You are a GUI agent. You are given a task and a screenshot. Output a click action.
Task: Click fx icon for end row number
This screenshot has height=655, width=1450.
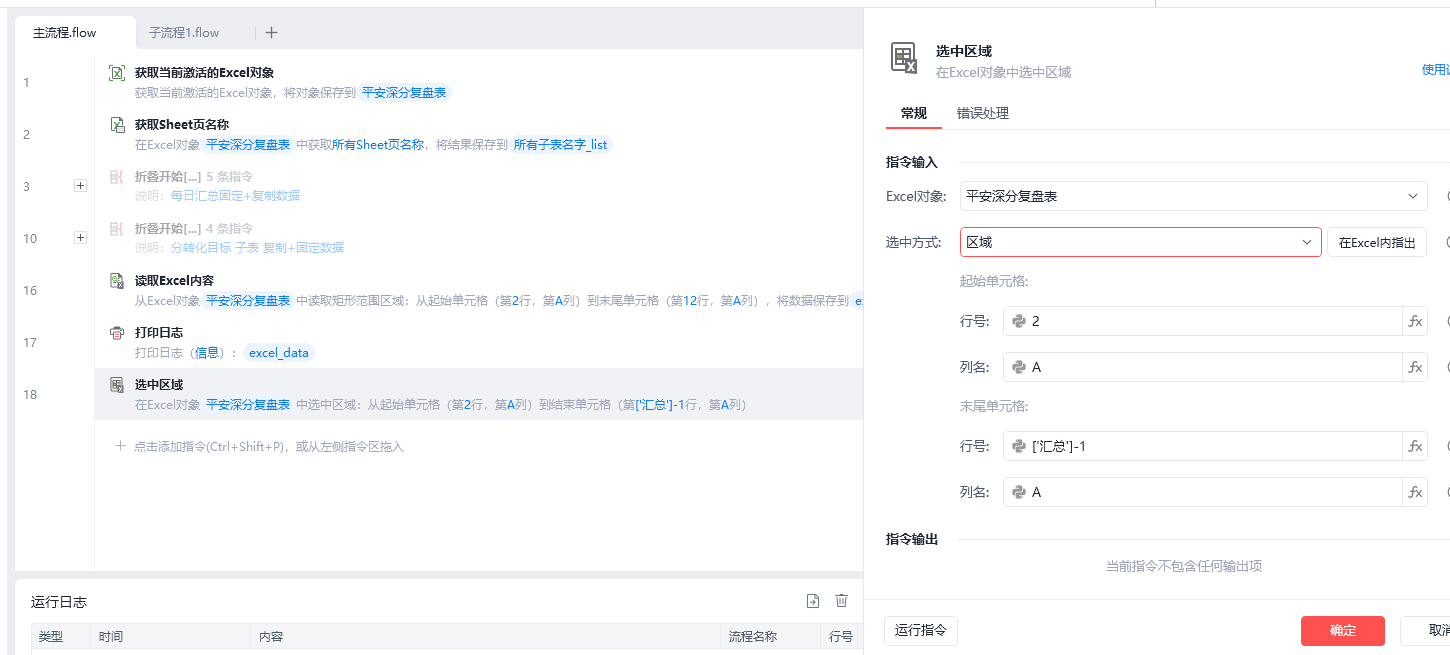click(1415, 446)
